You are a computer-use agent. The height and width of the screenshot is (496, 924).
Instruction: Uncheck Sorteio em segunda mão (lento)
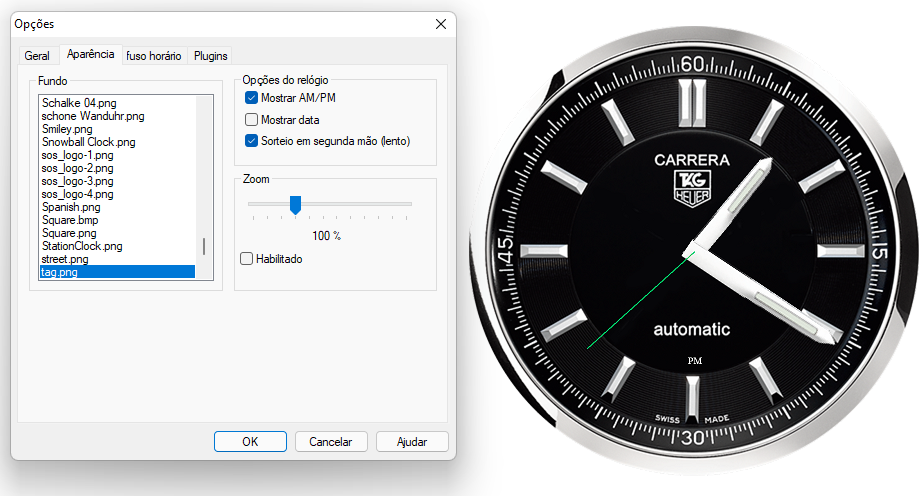(x=252, y=141)
